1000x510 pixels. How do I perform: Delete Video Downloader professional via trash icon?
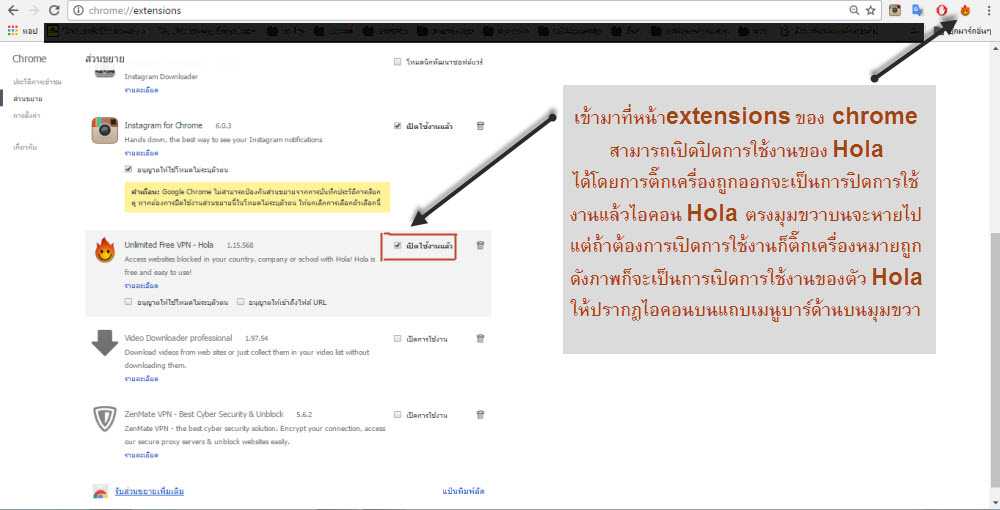pyautogui.click(x=480, y=339)
